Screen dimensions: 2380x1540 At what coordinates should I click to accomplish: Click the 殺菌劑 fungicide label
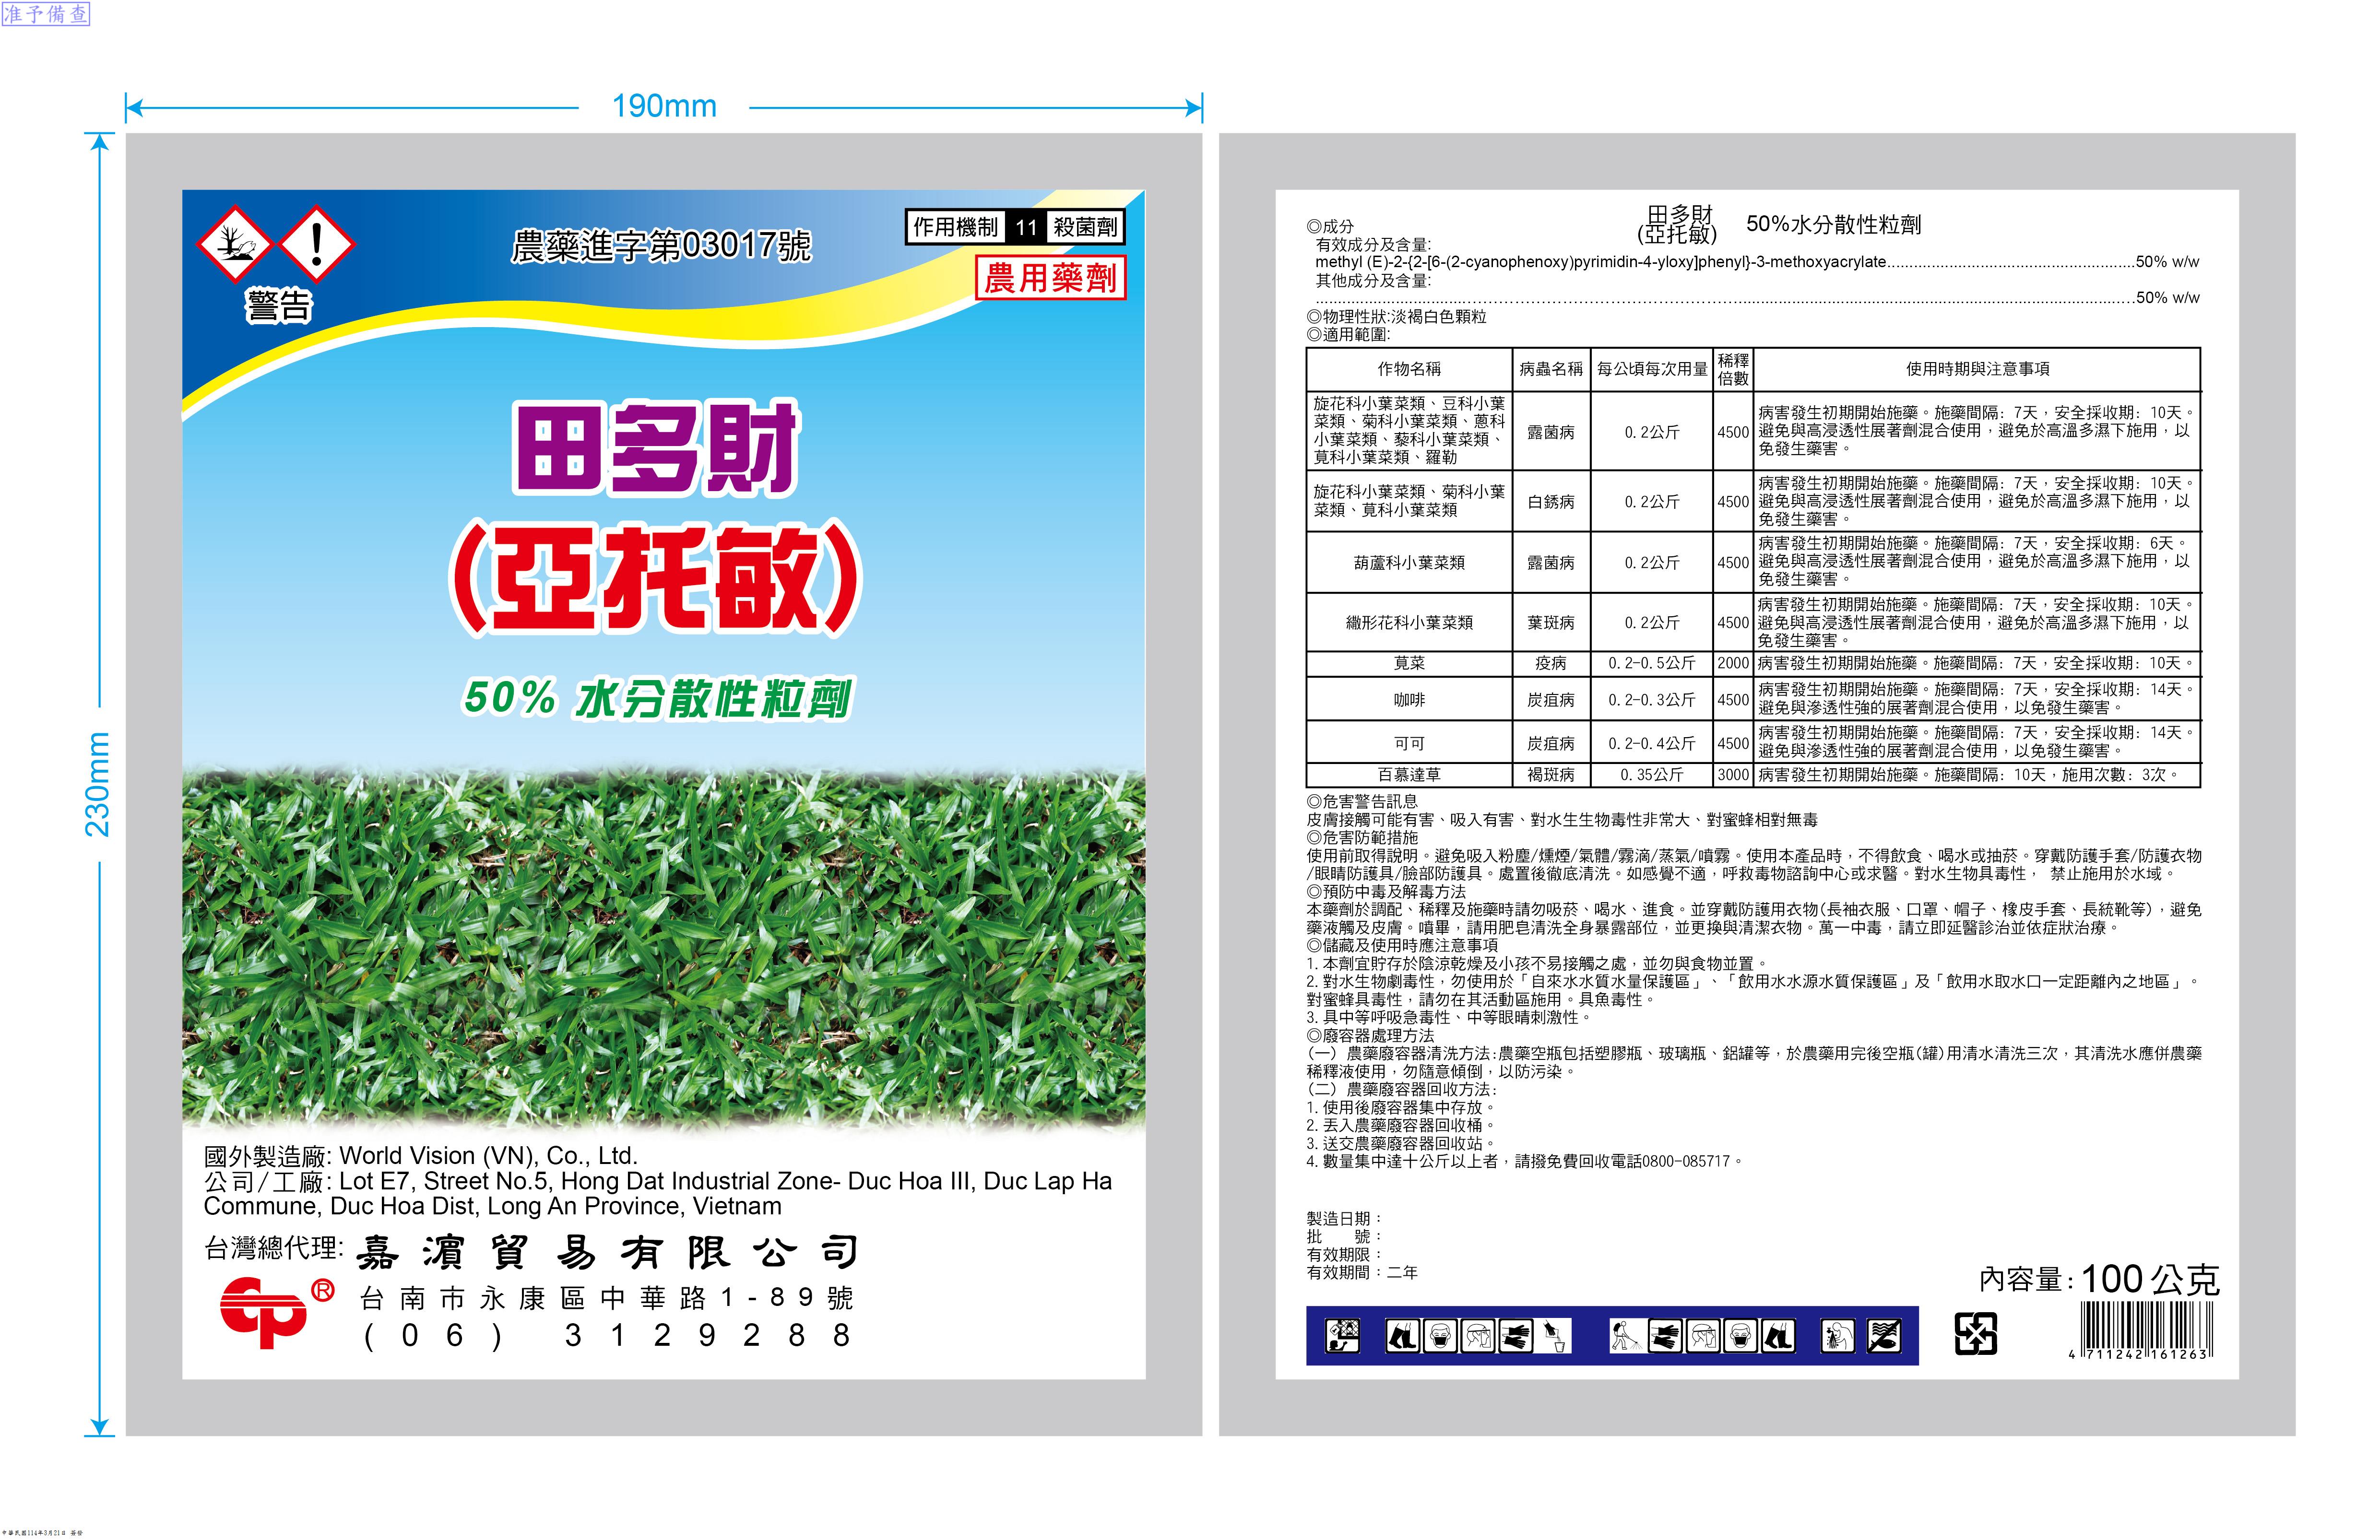point(1085,227)
